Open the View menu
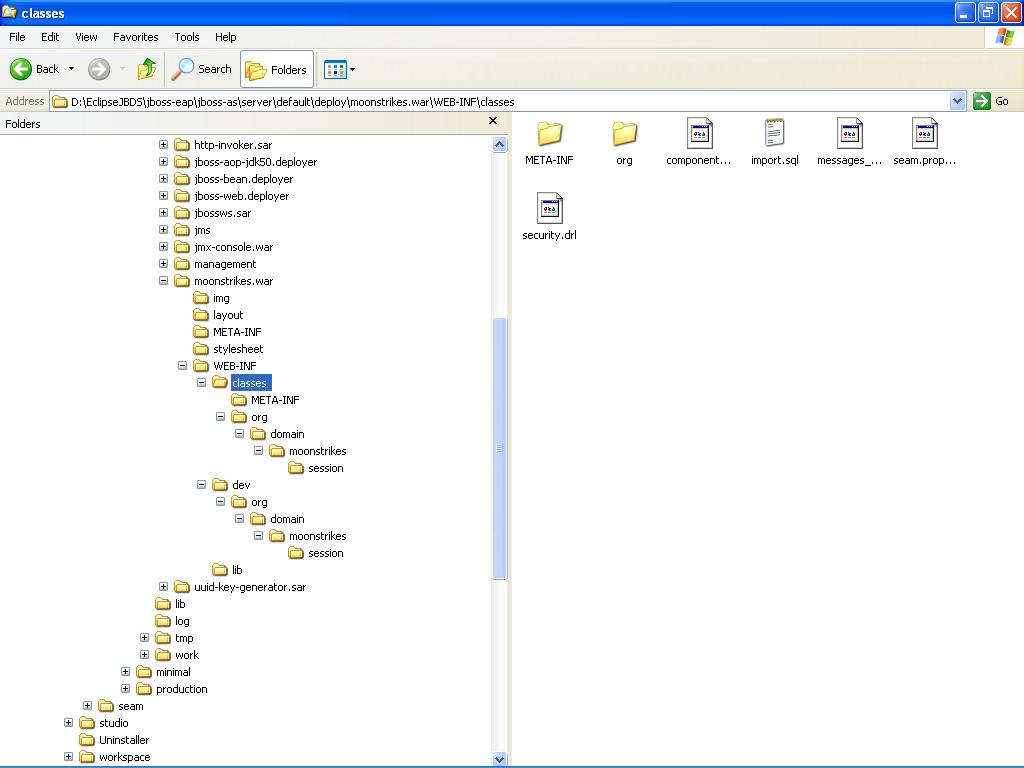The height and width of the screenshot is (768, 1024). tap(86, 37)
